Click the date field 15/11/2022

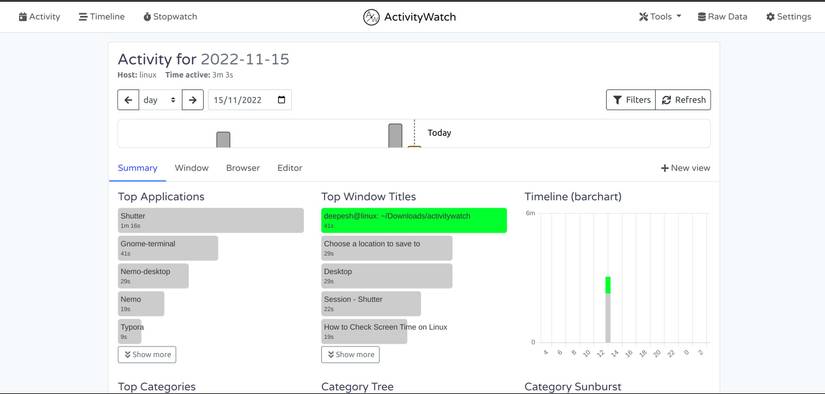249,100
